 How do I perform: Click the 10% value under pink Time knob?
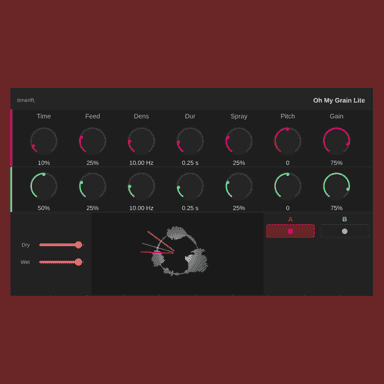coord(44,163)
